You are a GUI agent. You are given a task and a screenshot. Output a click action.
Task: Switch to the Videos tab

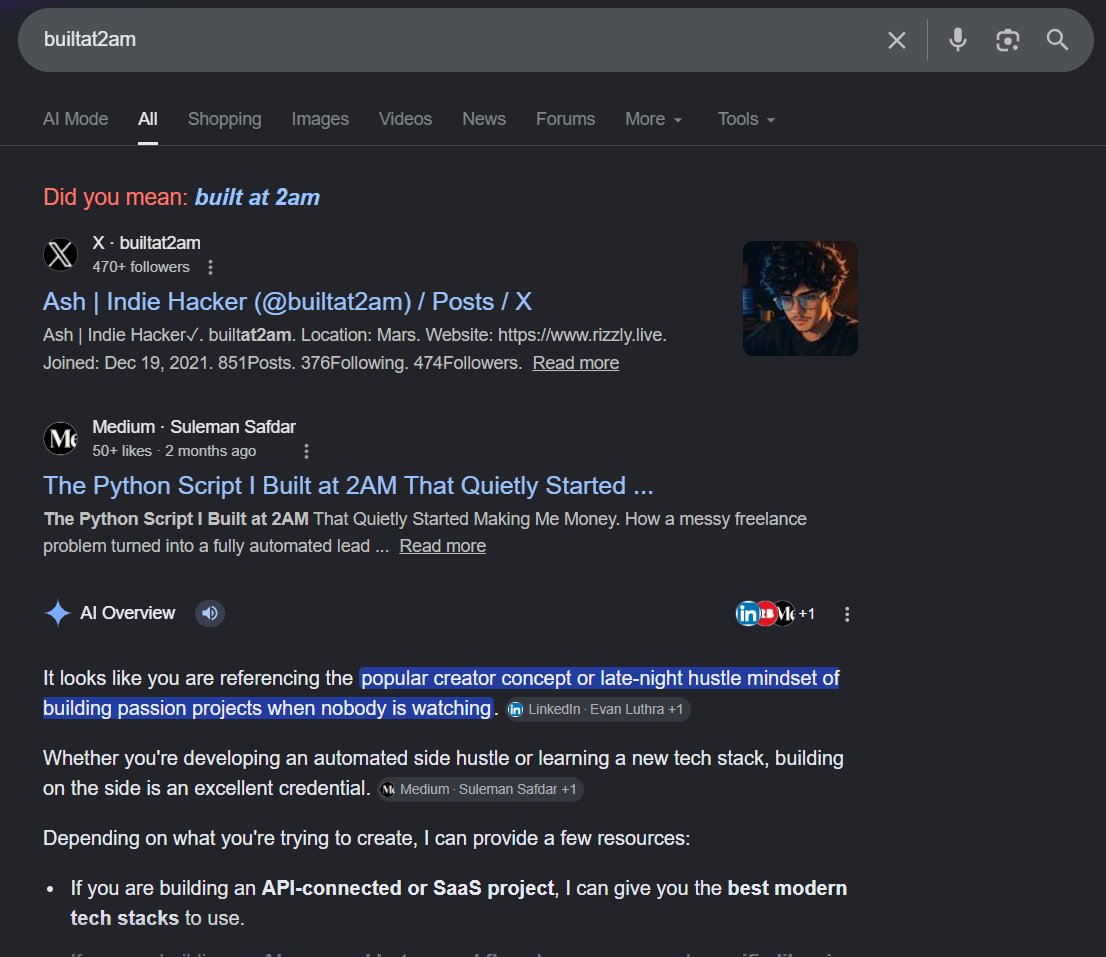406,119
